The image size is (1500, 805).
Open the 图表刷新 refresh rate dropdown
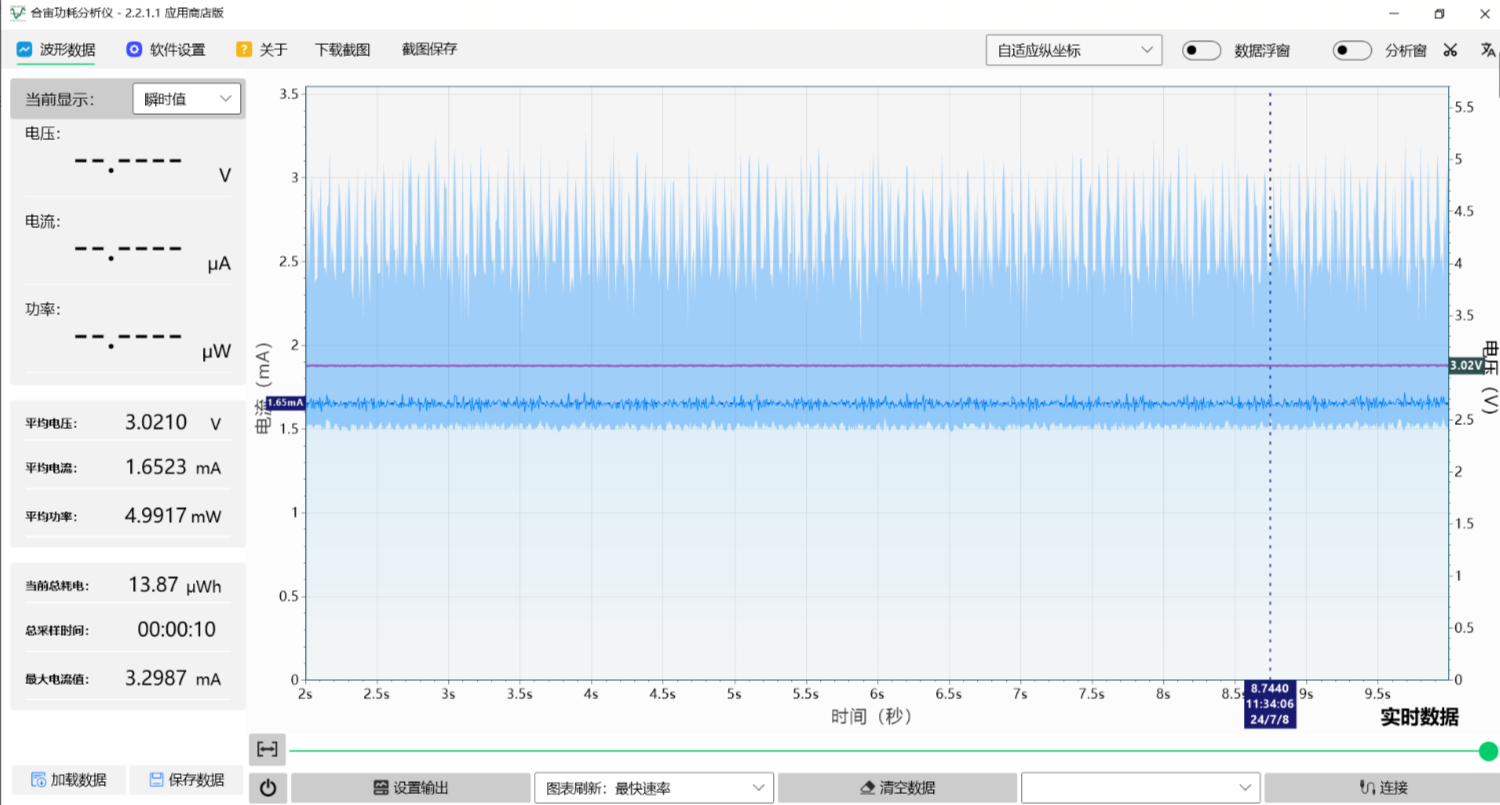654,788
